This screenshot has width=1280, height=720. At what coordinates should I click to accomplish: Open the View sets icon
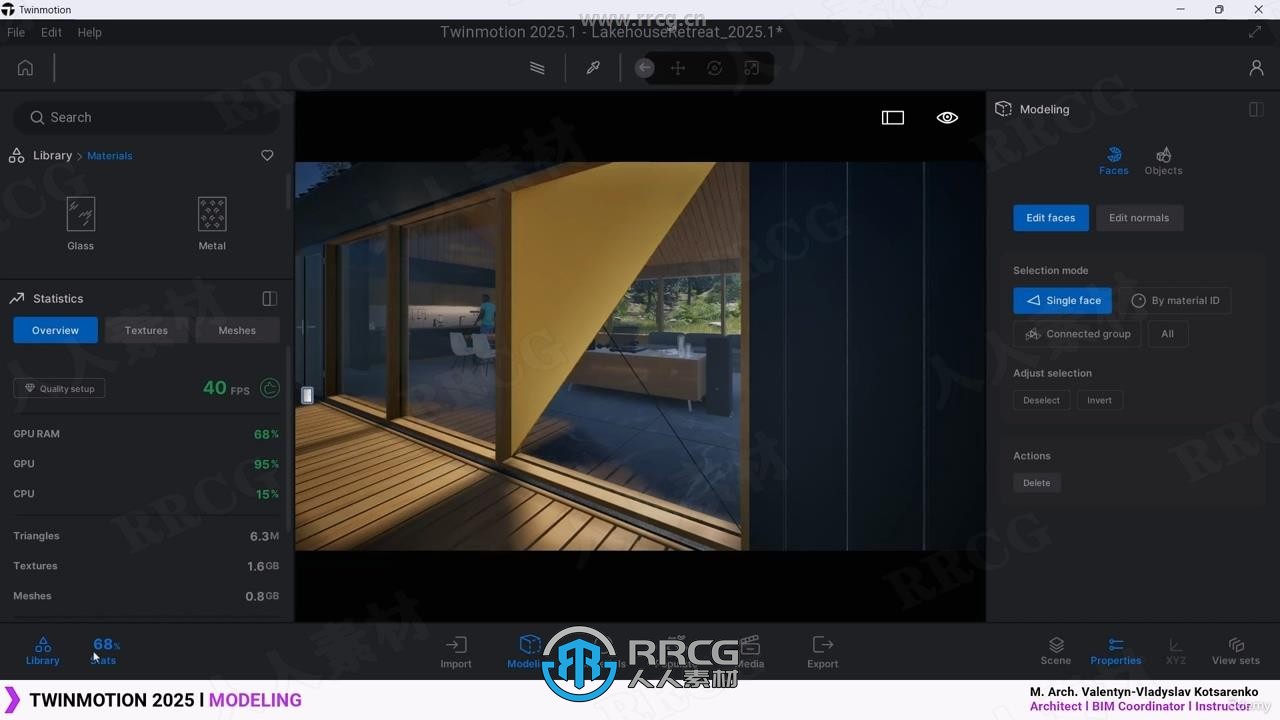pos(1236,651)
